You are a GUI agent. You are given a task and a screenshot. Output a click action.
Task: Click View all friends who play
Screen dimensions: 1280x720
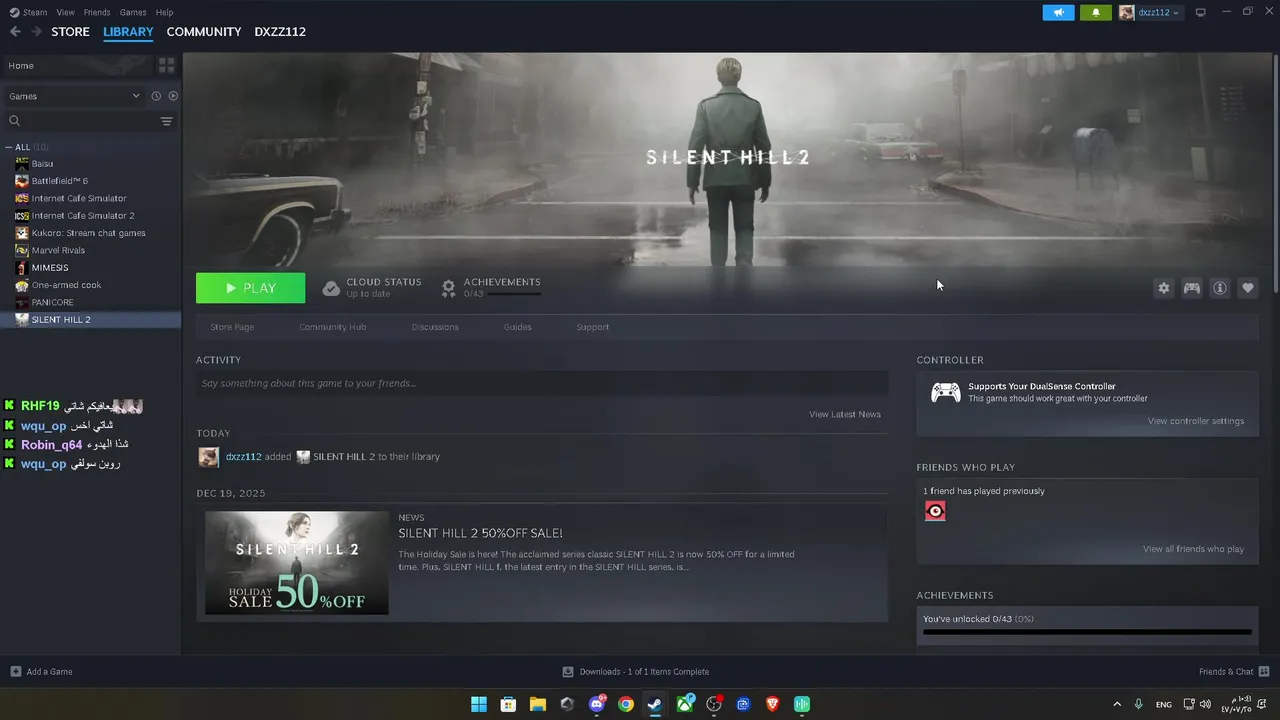[1194, 549]
